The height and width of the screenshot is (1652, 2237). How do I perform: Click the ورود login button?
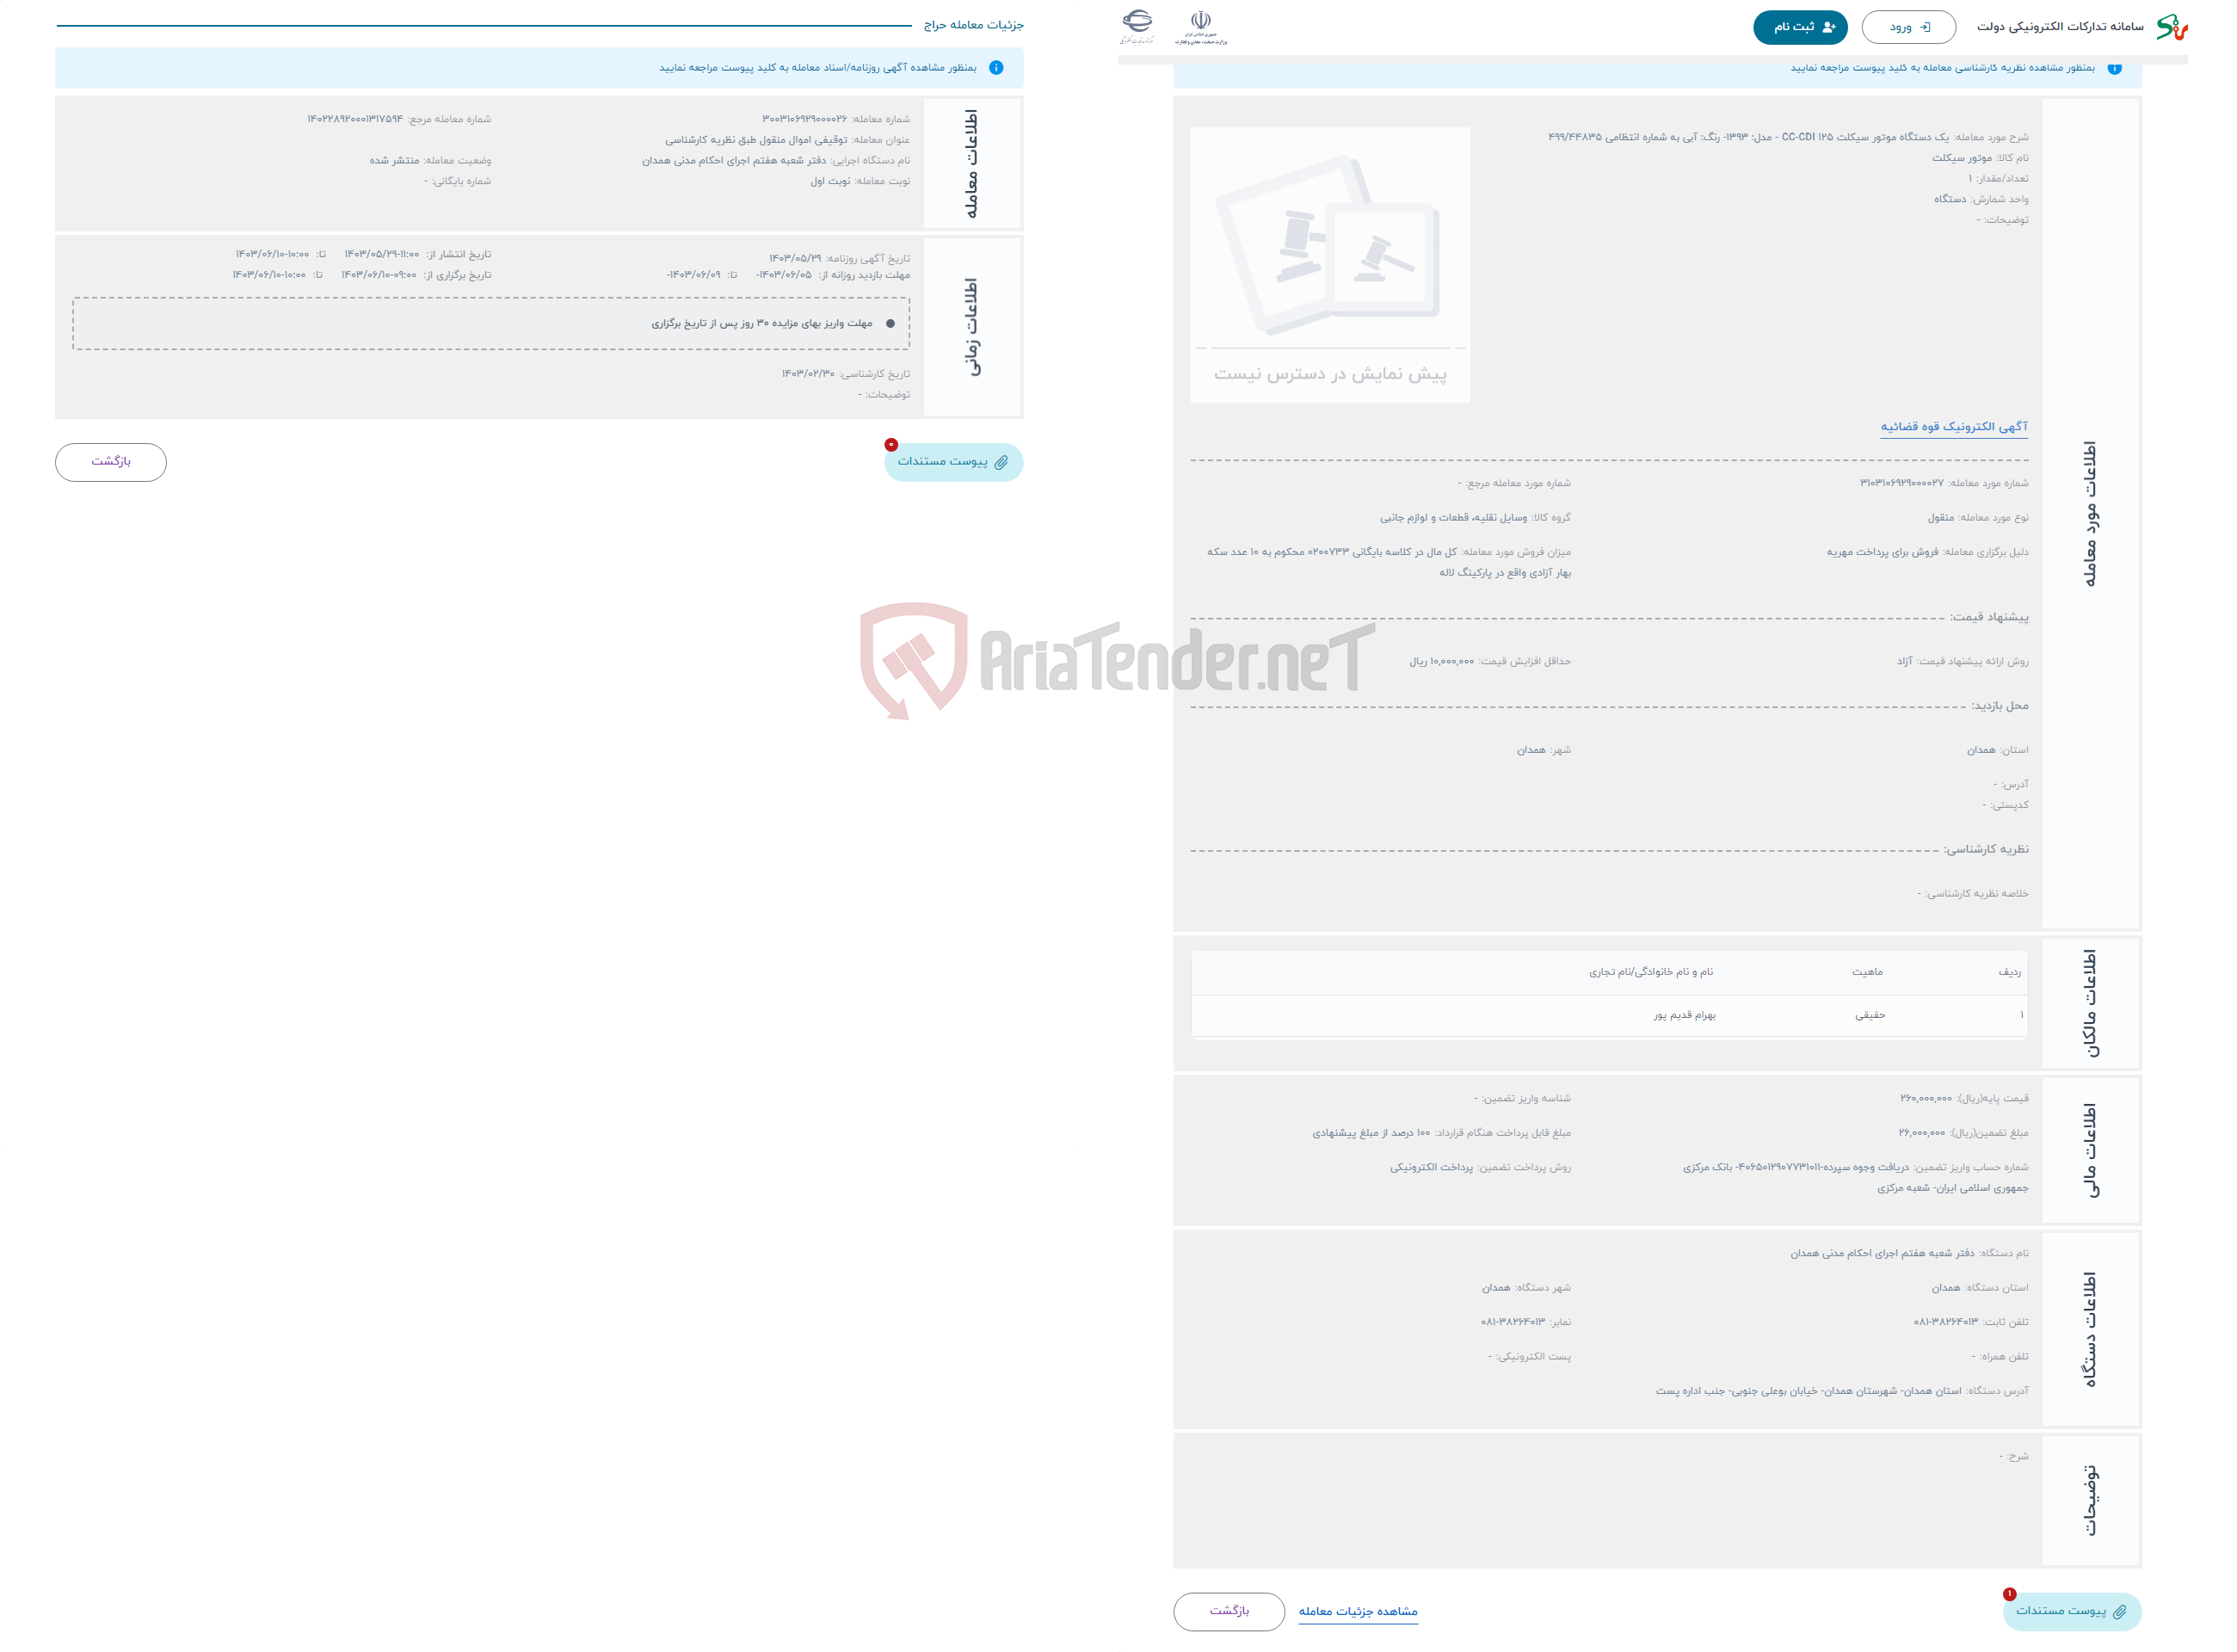click(1908, 26)
